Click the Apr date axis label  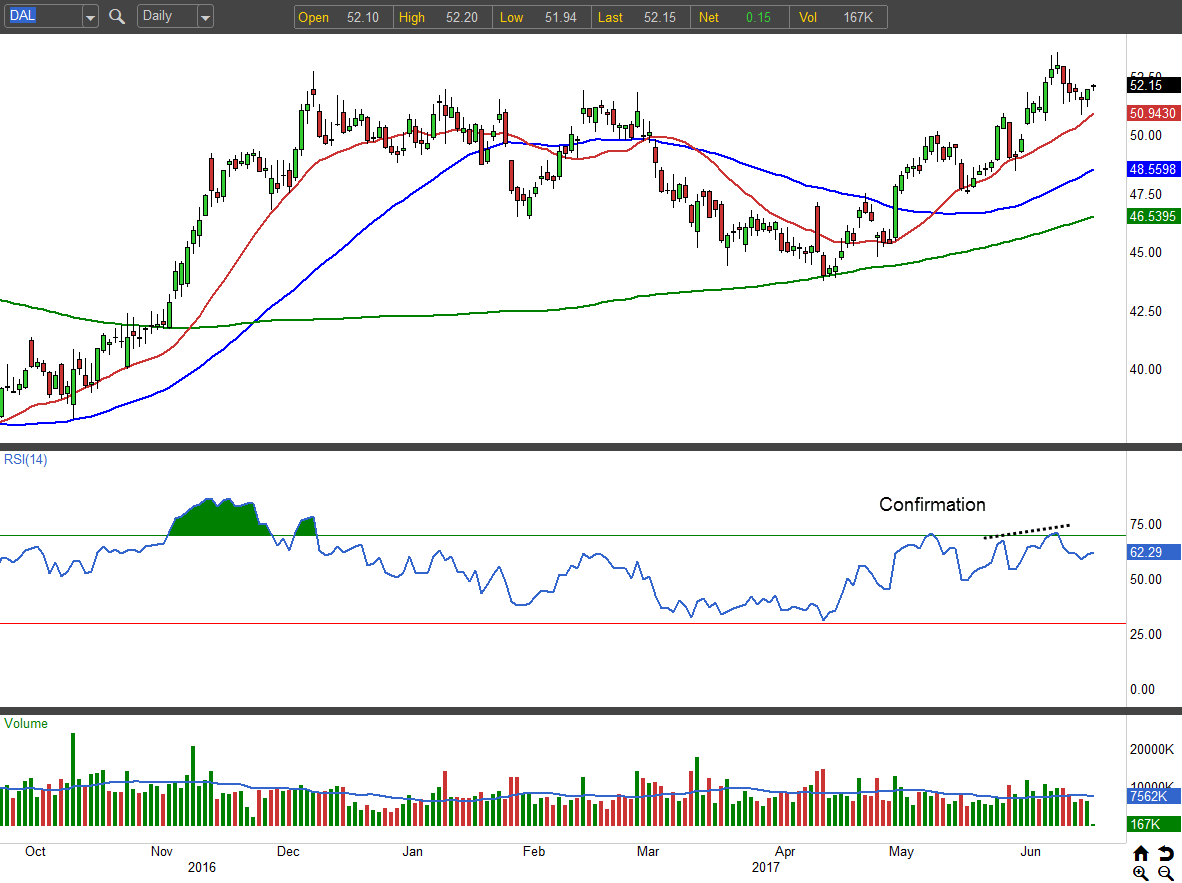point(785,851)
